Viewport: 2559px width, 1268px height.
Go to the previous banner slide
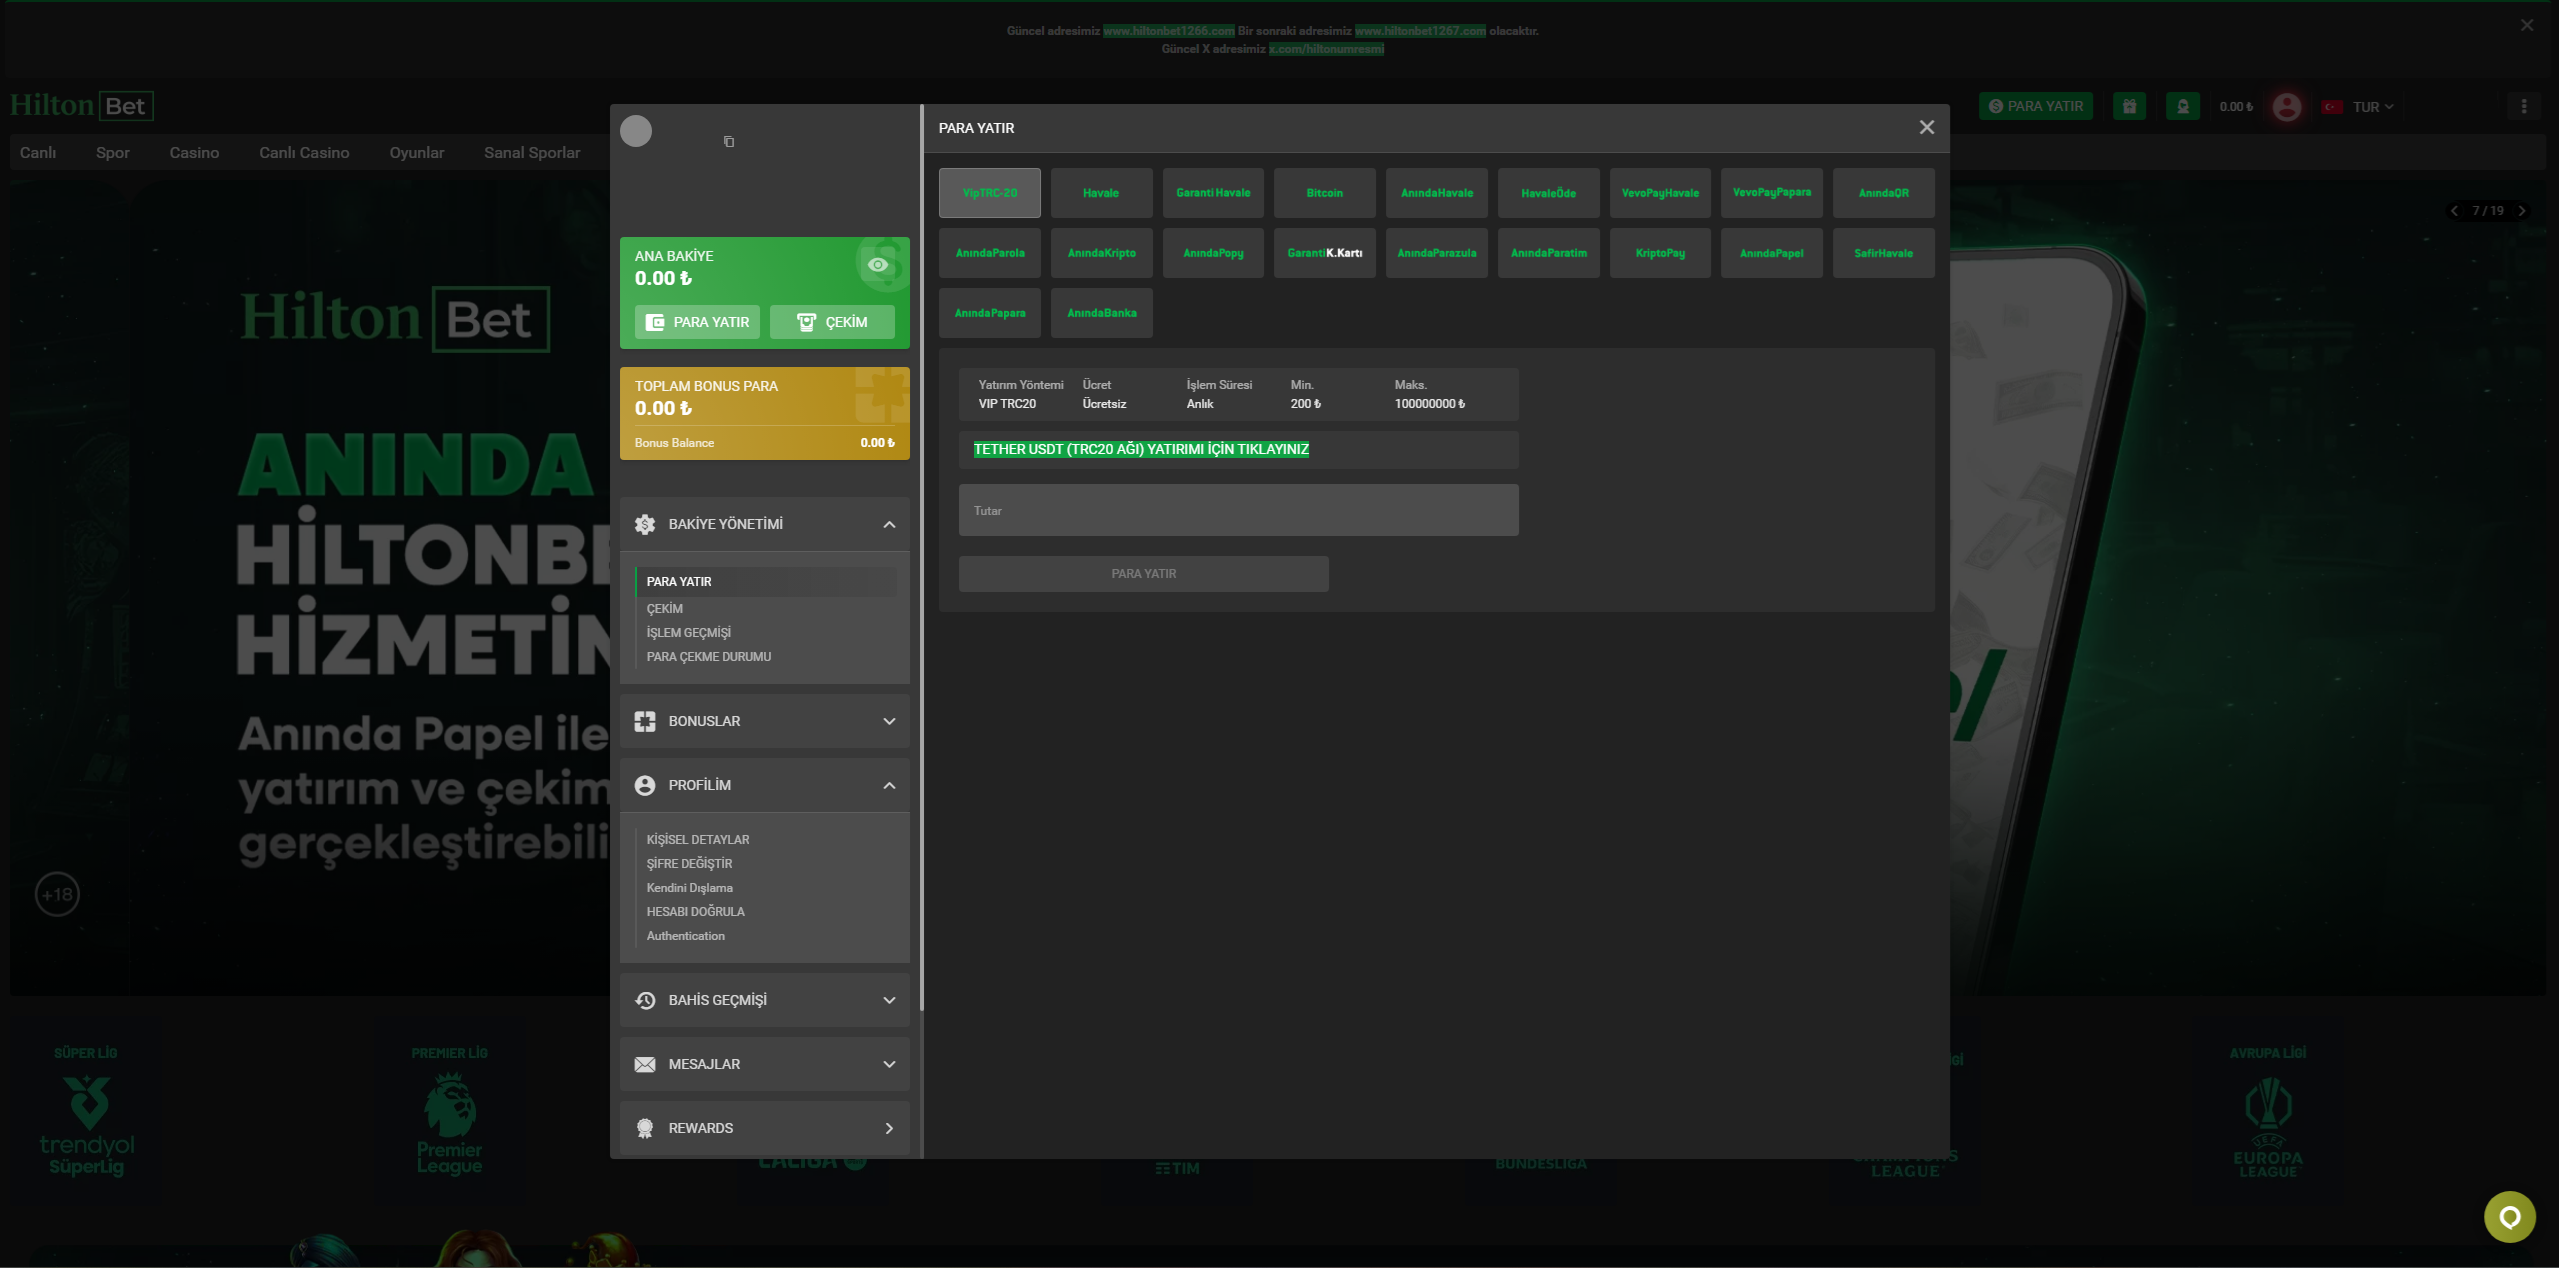[x=2454, y=211]
